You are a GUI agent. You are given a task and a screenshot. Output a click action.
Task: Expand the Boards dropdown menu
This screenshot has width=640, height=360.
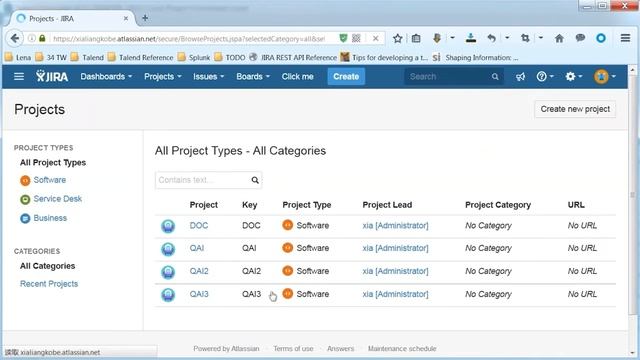pos(253,76)
